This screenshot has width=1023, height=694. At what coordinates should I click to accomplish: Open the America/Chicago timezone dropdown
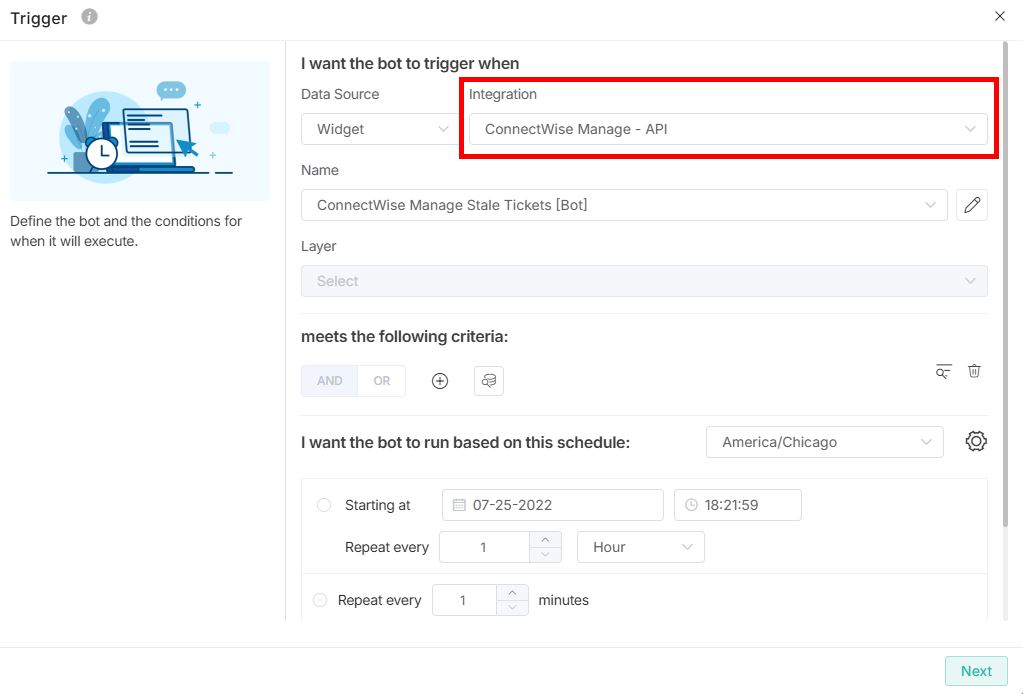point(824,442)
